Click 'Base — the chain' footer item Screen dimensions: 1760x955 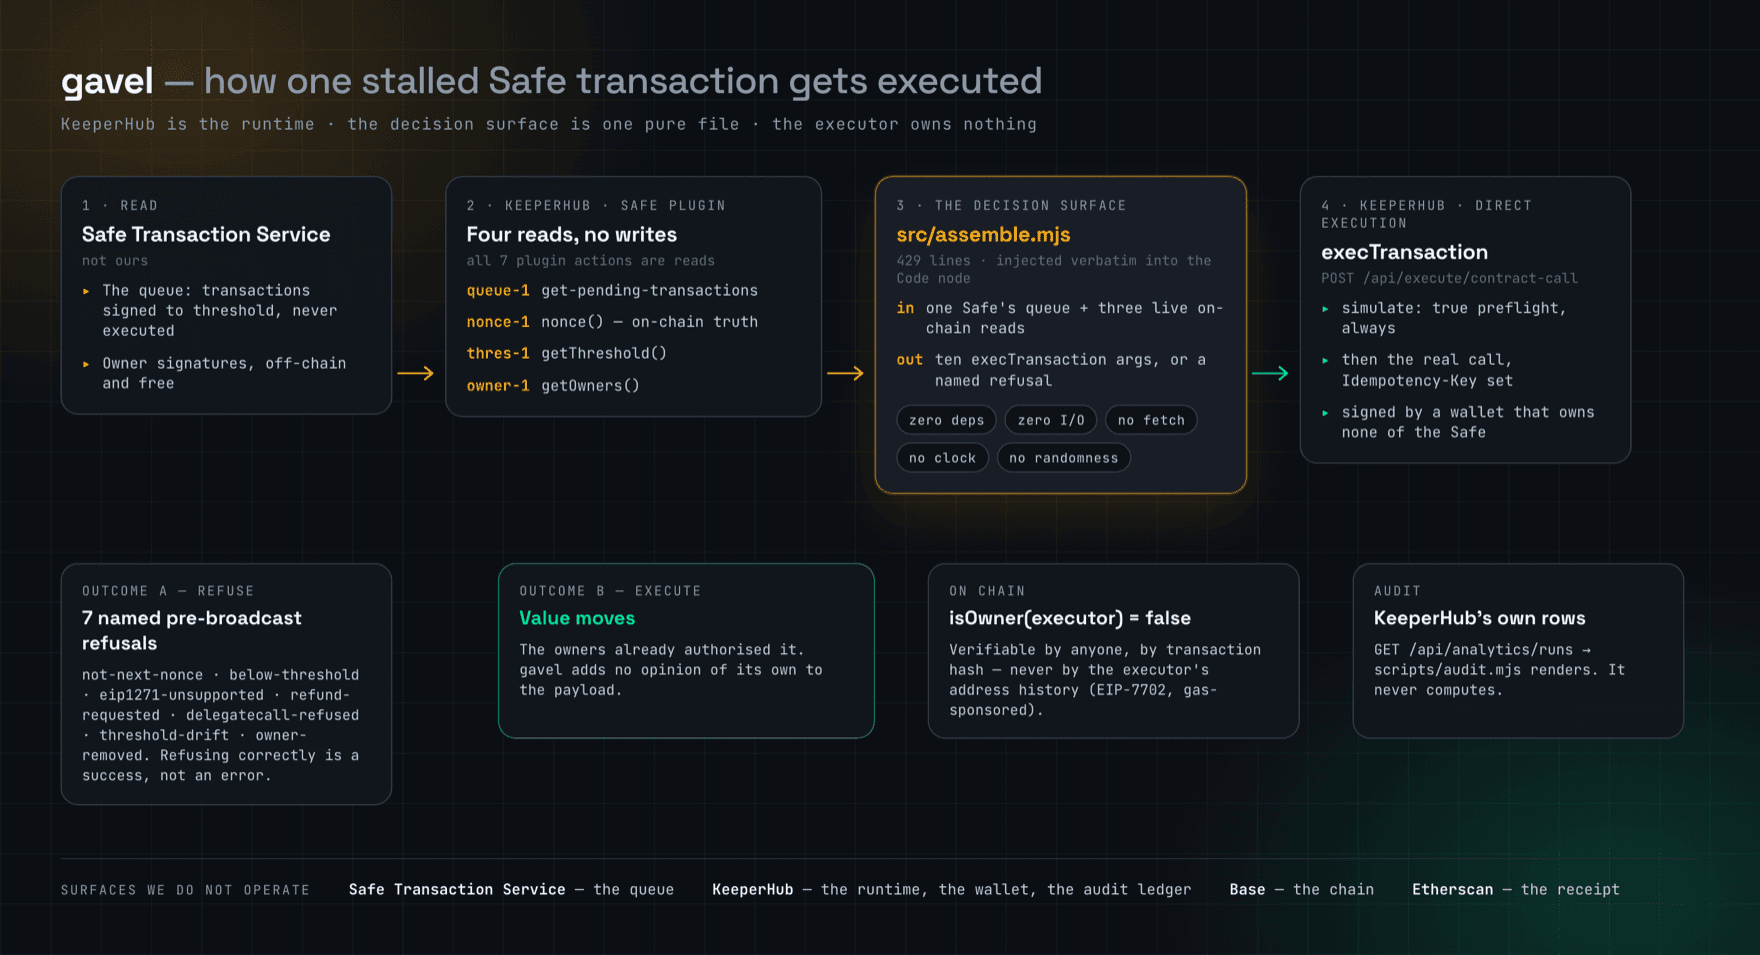tap(1301, 890)
